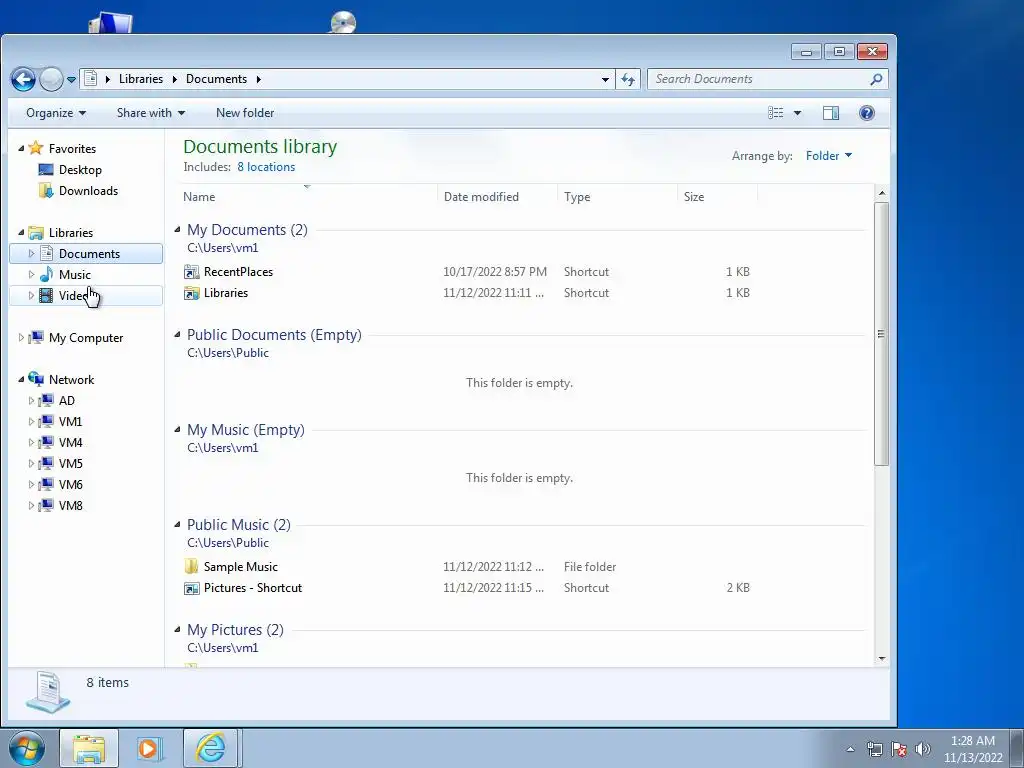Select the VM4 network computer
The height and width of the screenshot is (768, 1024).
point(71,443)
